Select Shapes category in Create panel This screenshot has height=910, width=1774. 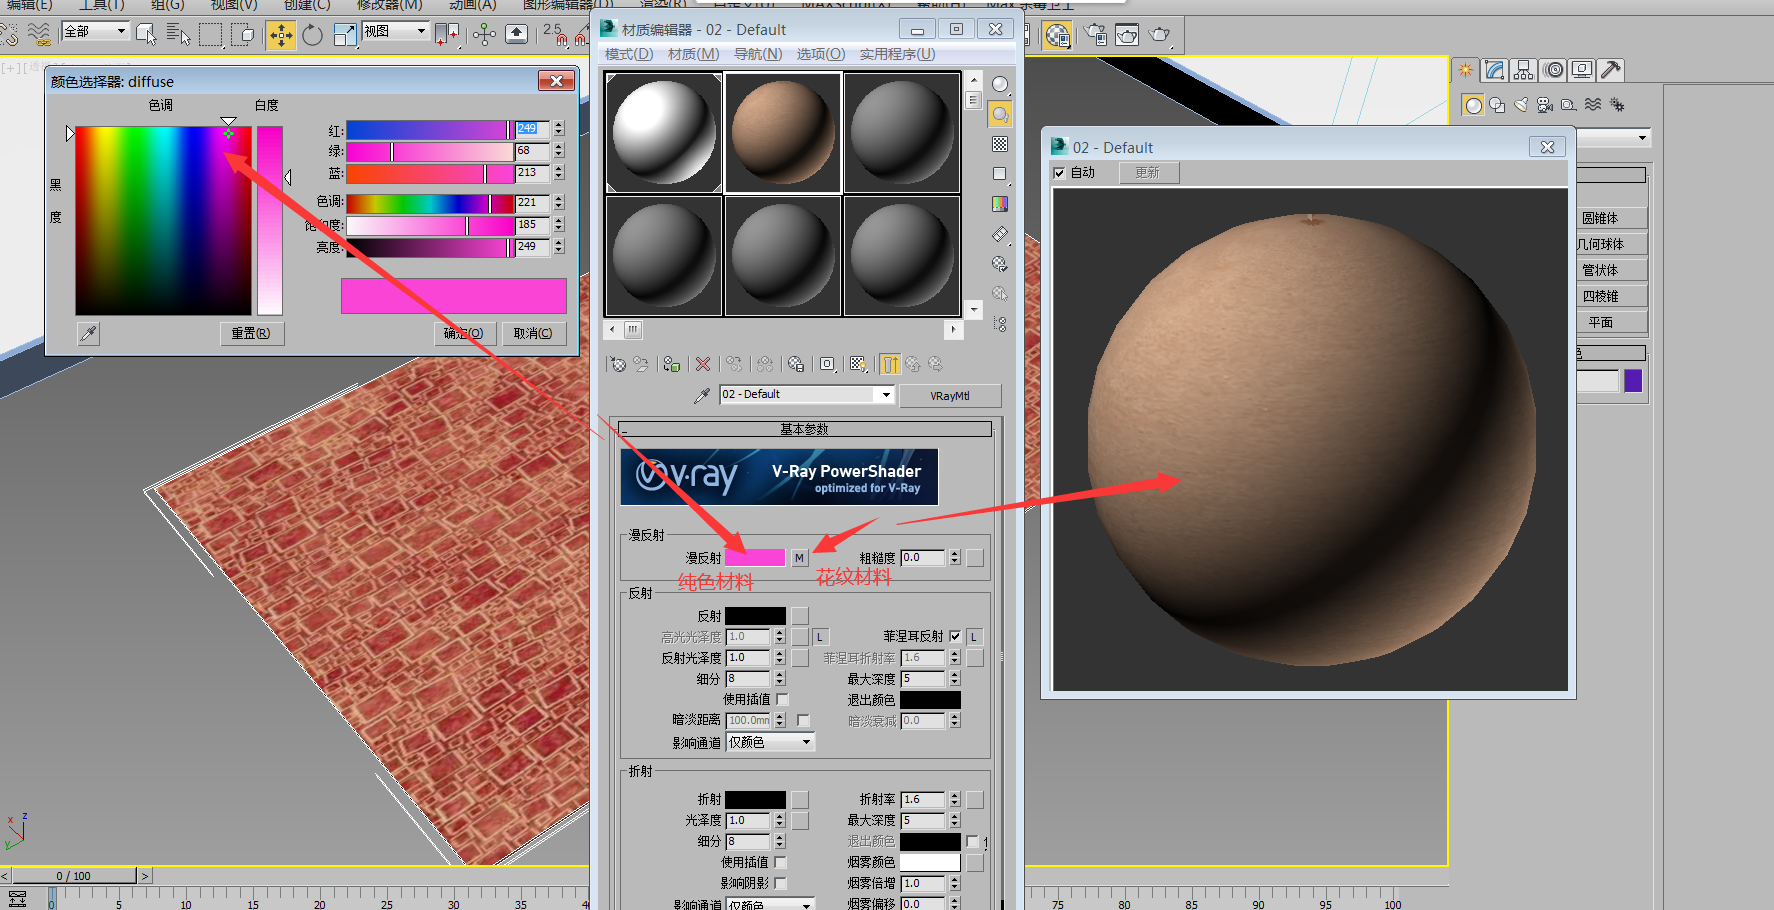click(x=1497, y=105)
